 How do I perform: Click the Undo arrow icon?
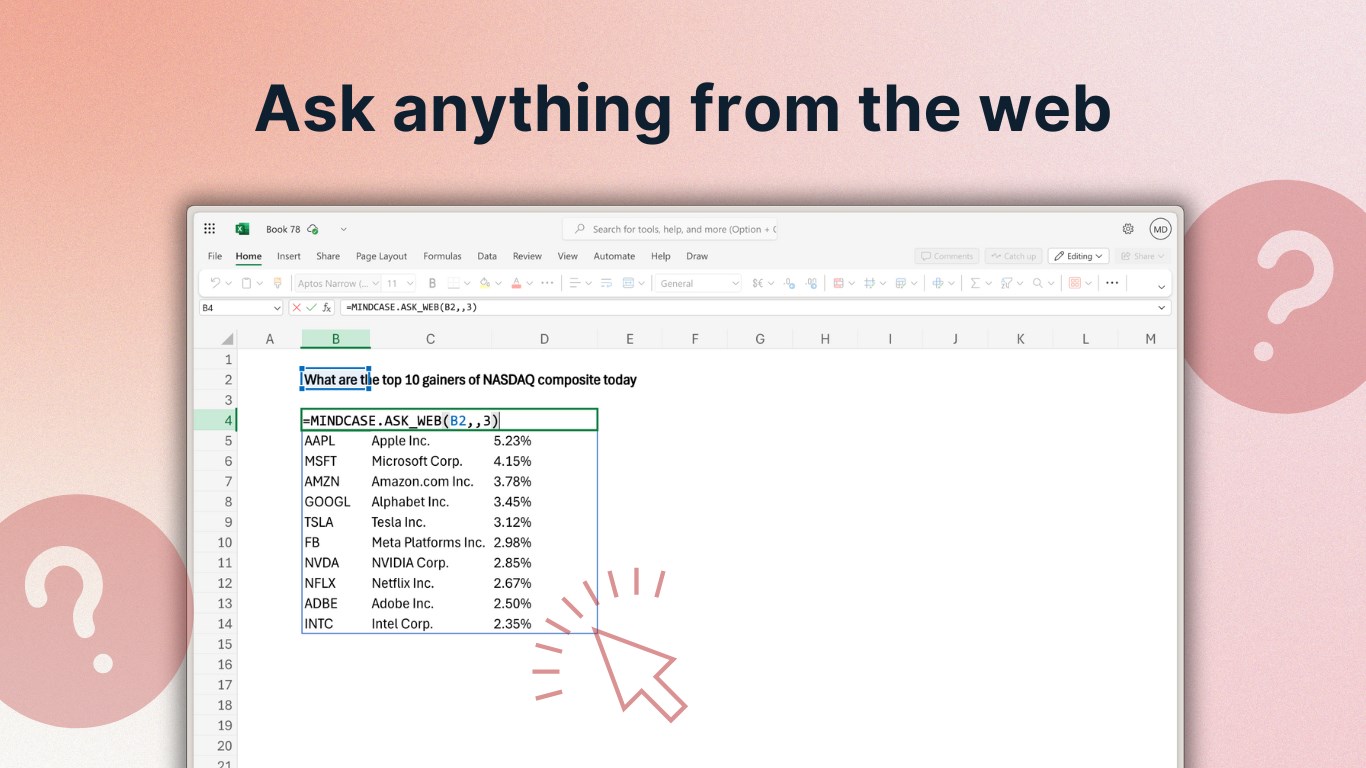[x=215, y=283]
